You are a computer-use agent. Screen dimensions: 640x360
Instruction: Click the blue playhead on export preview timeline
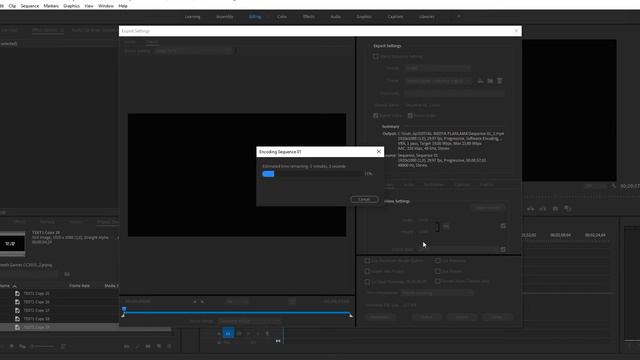tap(124, 309)
